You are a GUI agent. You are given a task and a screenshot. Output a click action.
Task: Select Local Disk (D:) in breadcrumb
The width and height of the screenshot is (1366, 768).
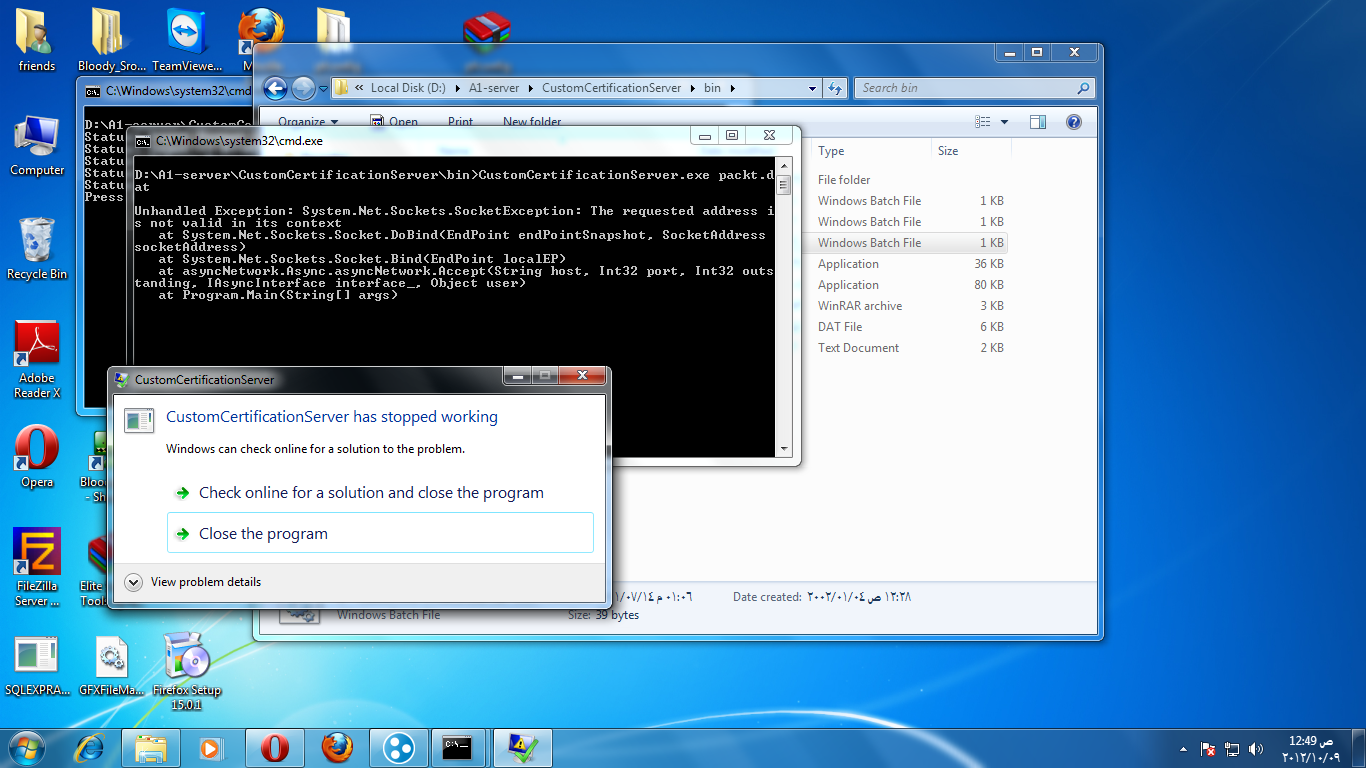[408, 88]
